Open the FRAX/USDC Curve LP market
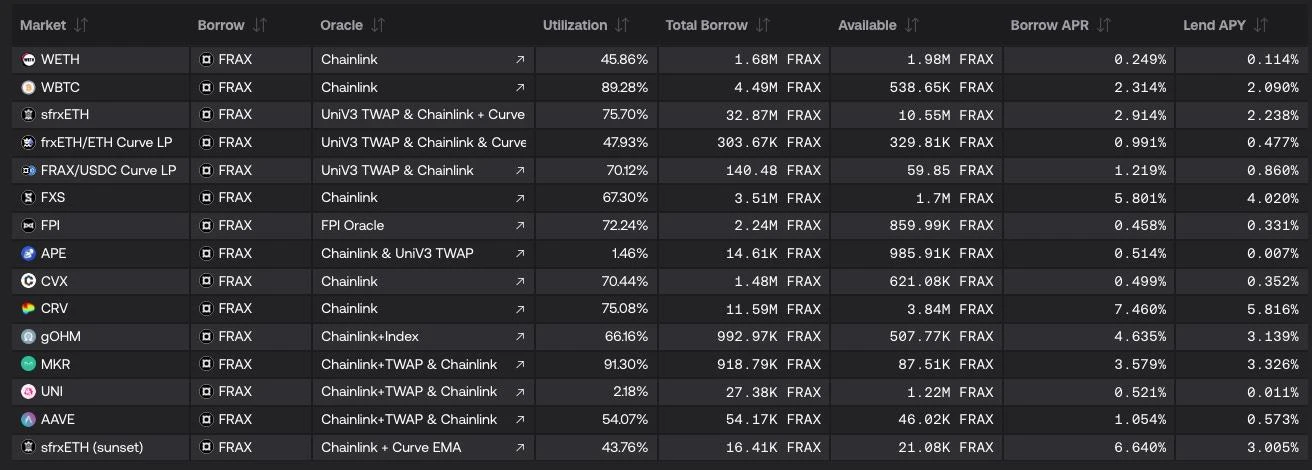1312x470 pixels. (x=108, y=171)
